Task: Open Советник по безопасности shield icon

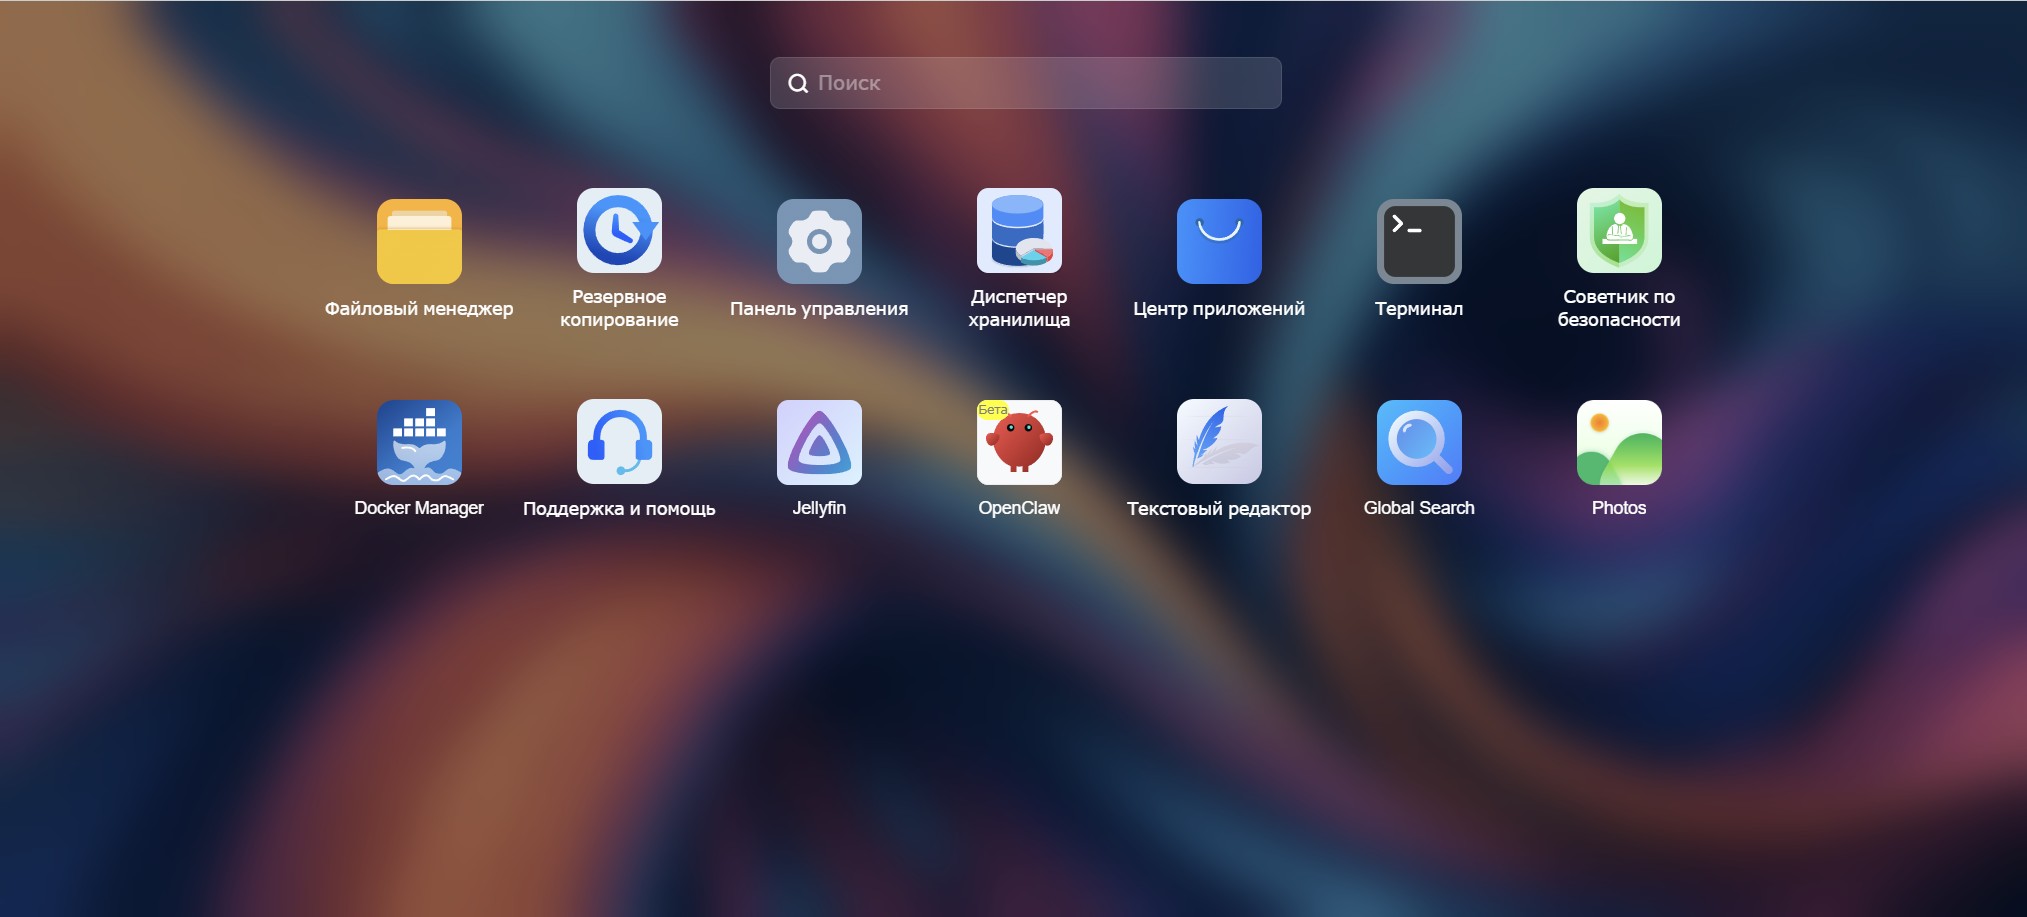Action: 1619,230
